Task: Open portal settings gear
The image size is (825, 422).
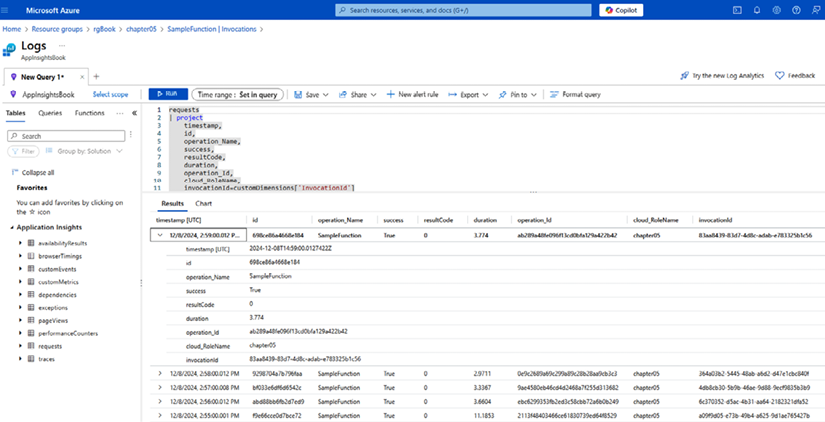Action: (777, 10)
